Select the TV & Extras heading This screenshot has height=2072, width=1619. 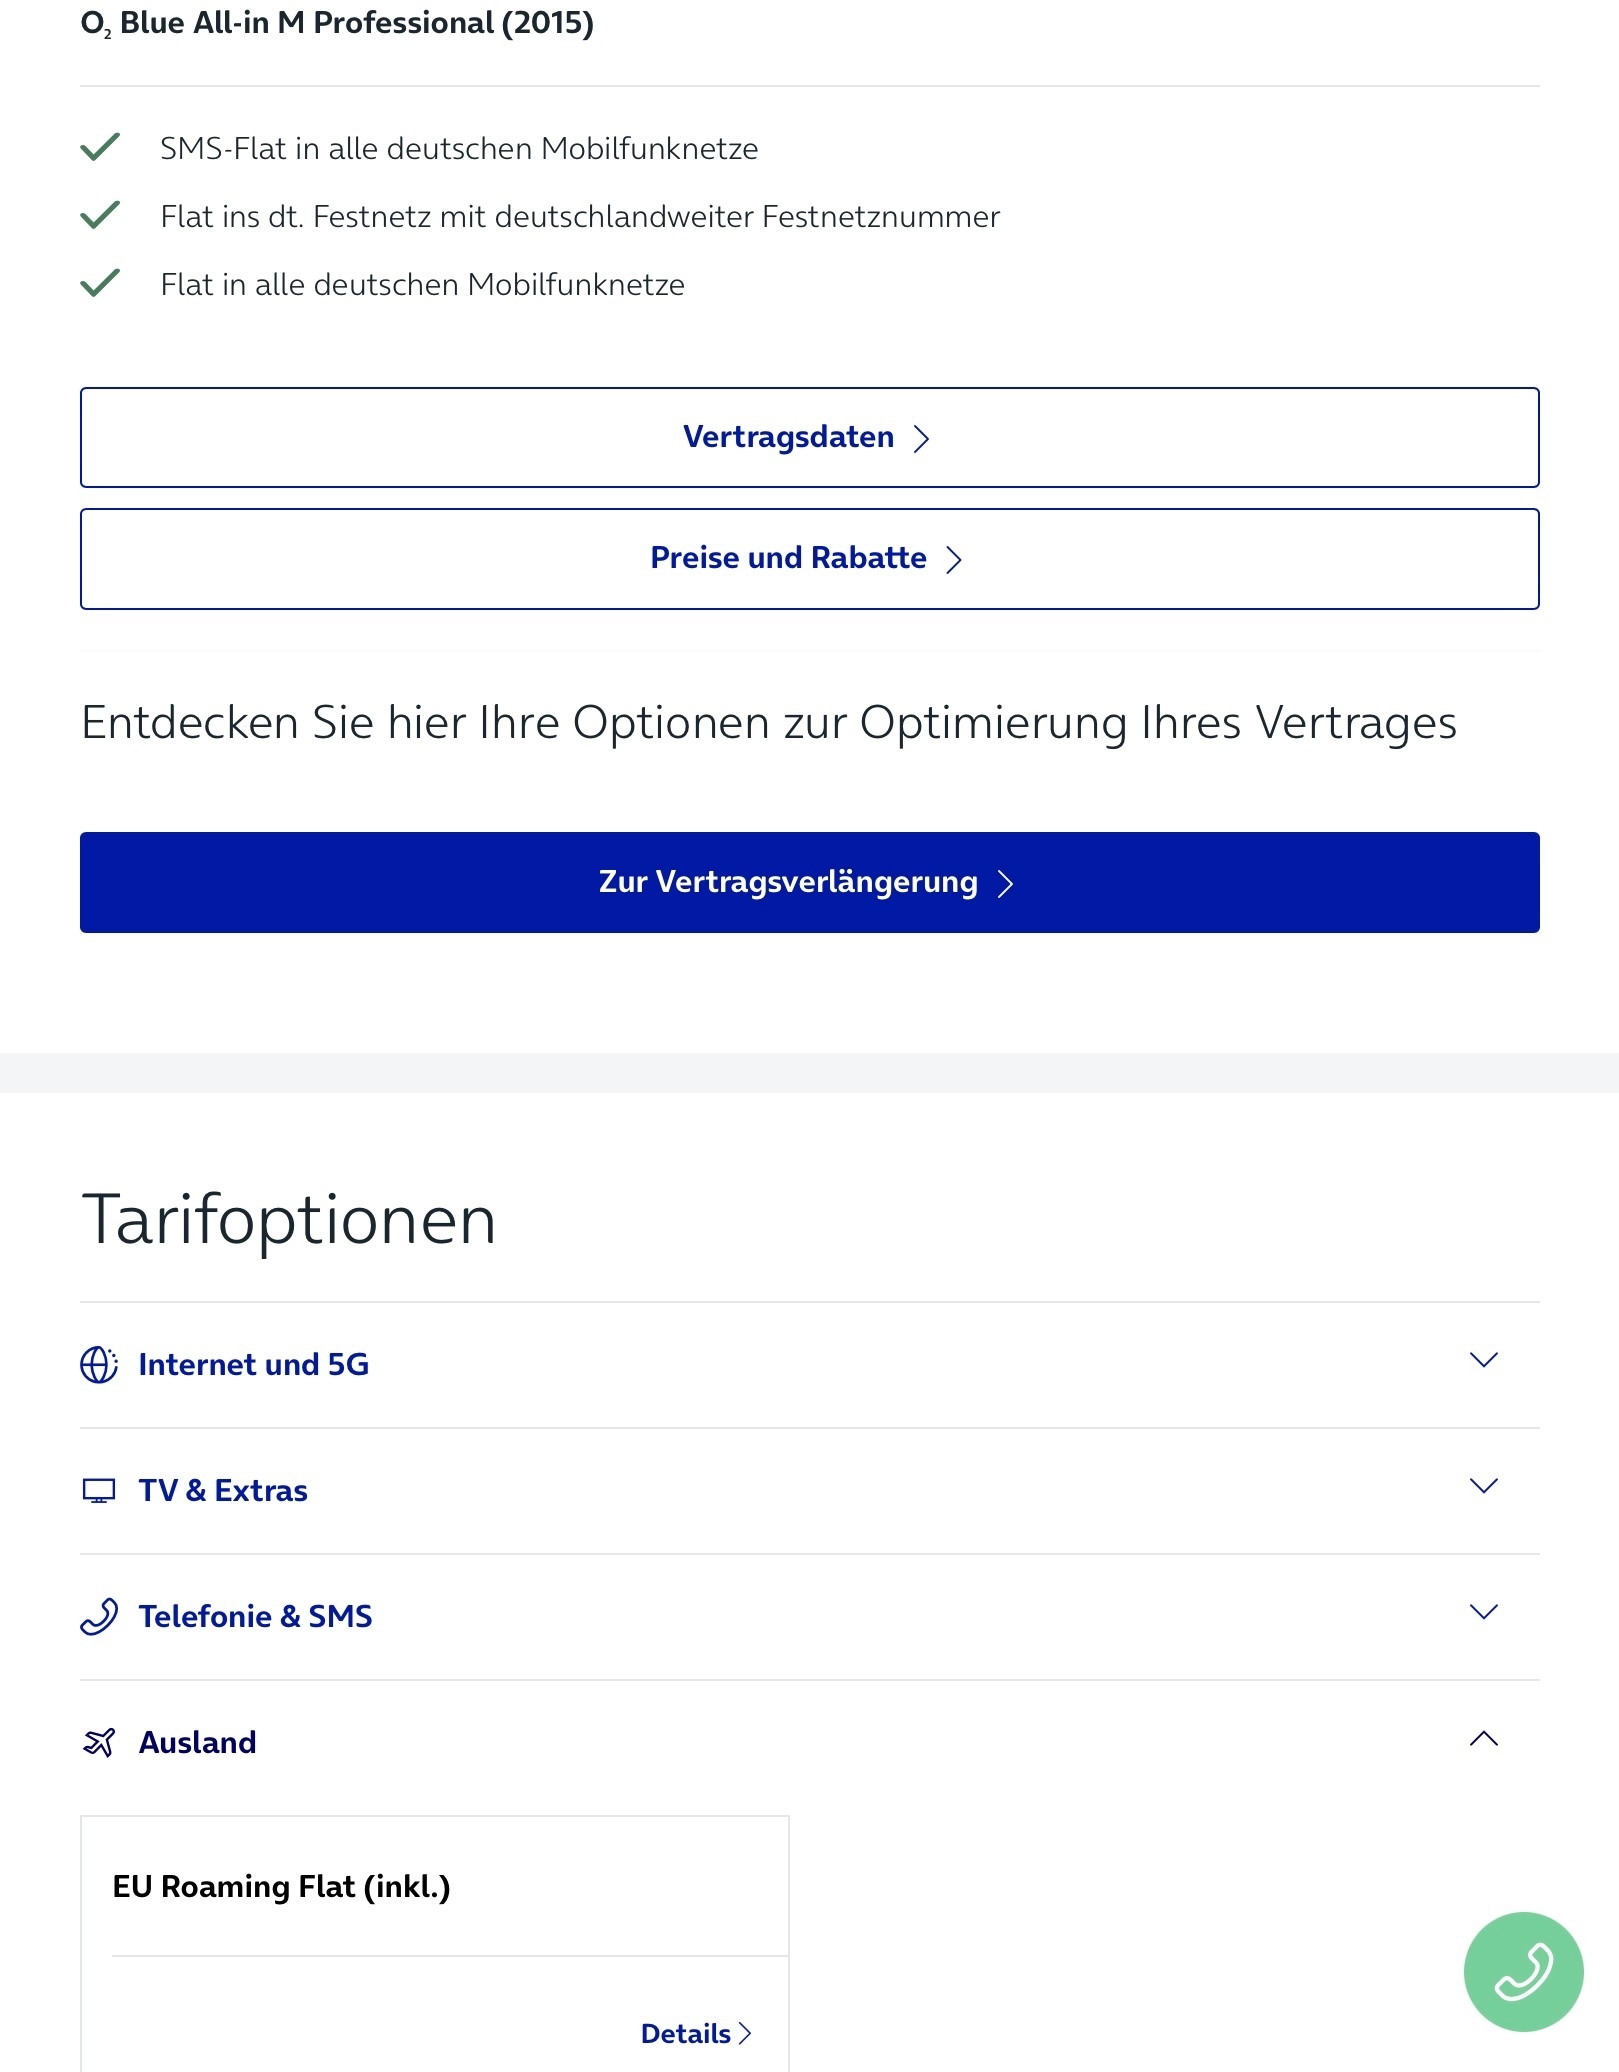click(223, 1490)
